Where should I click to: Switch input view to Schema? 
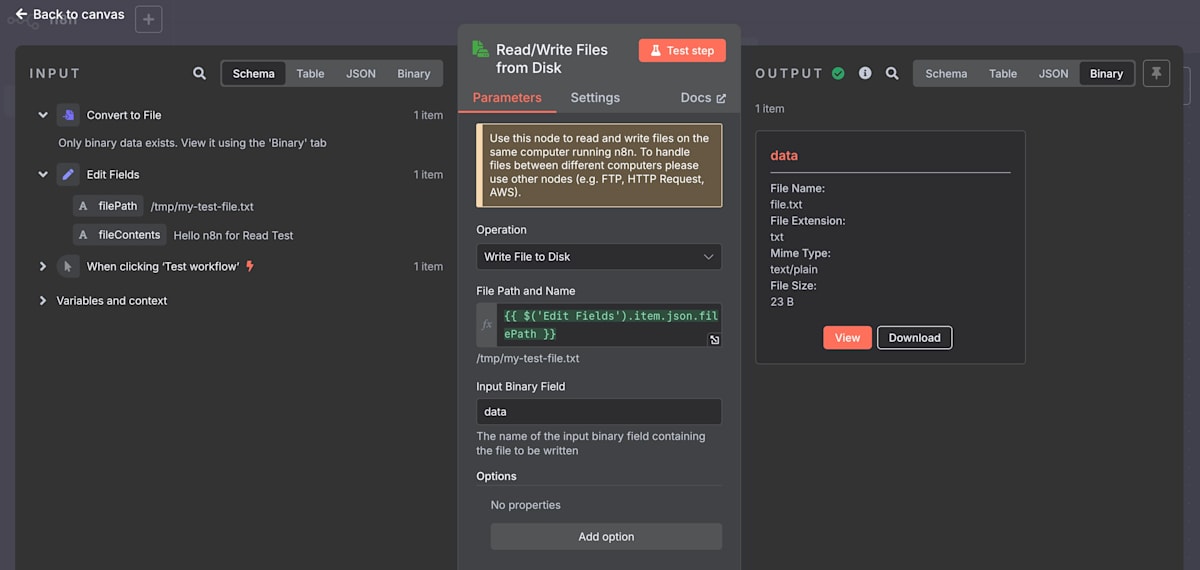(254, 73)
